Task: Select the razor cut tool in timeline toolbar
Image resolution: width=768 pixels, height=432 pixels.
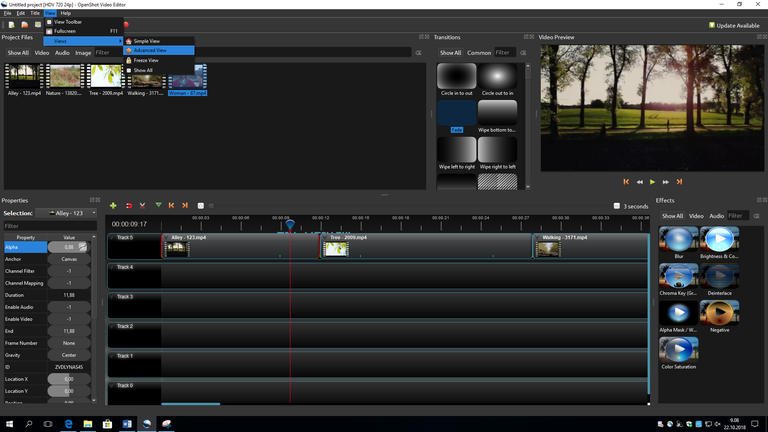Action: pyautogui.click(x=142, y=205)
